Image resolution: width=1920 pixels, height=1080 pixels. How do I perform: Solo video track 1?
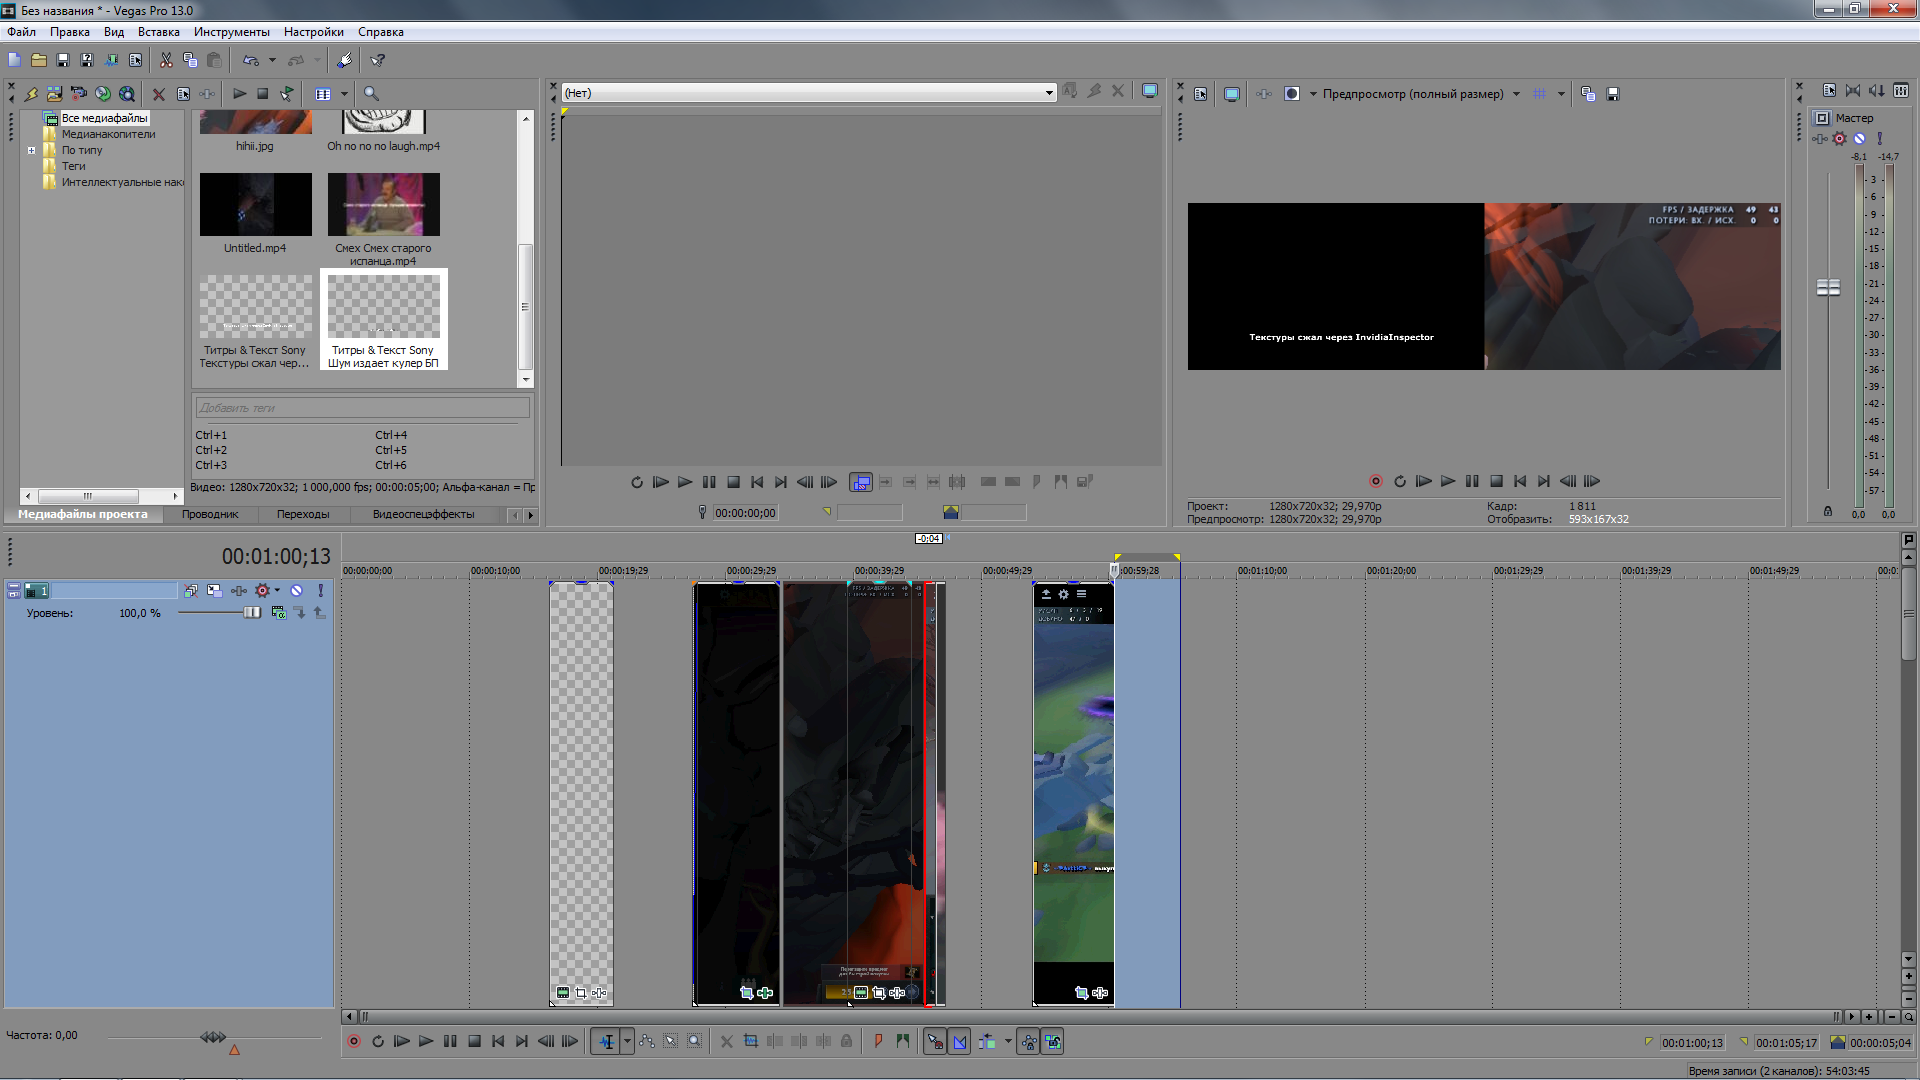coord(320,591)
